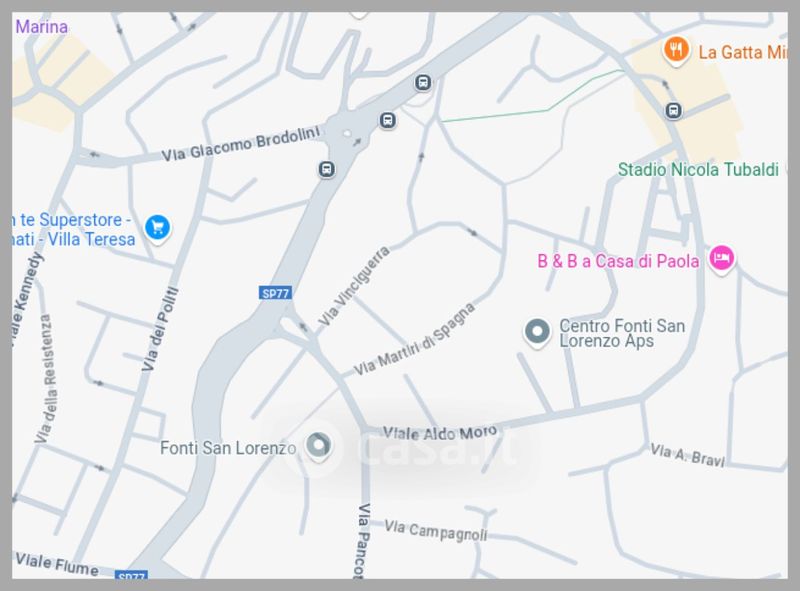
Task: Click bus stop icon below Stadio pin area
Action: 673,110
